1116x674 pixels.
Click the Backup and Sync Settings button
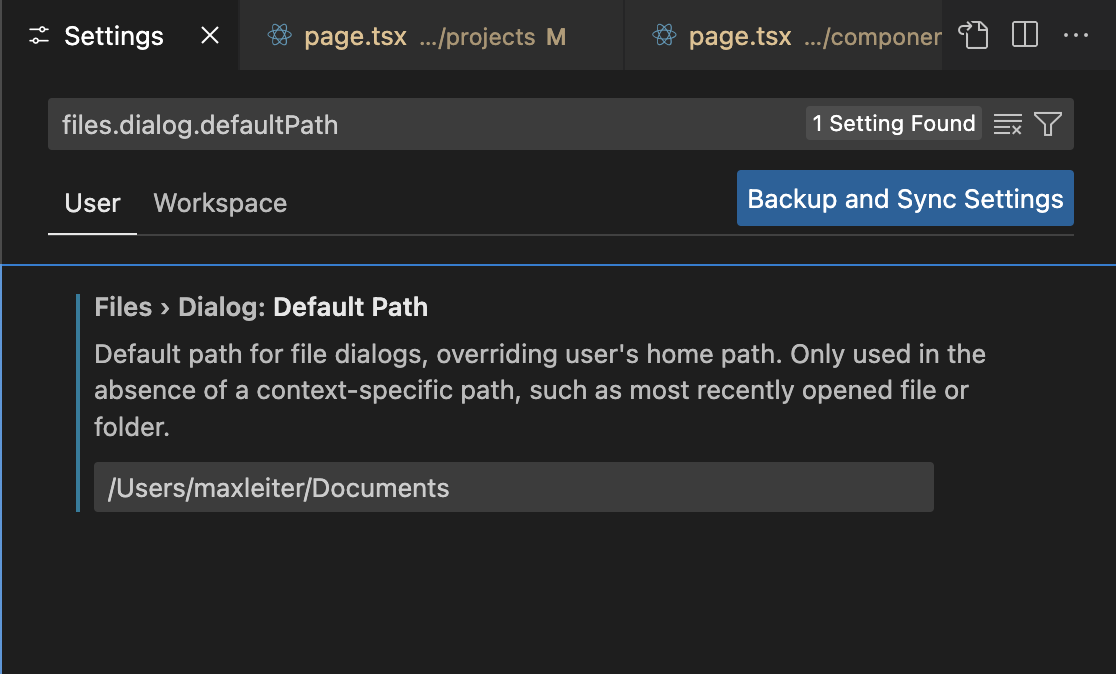point(904,198)
